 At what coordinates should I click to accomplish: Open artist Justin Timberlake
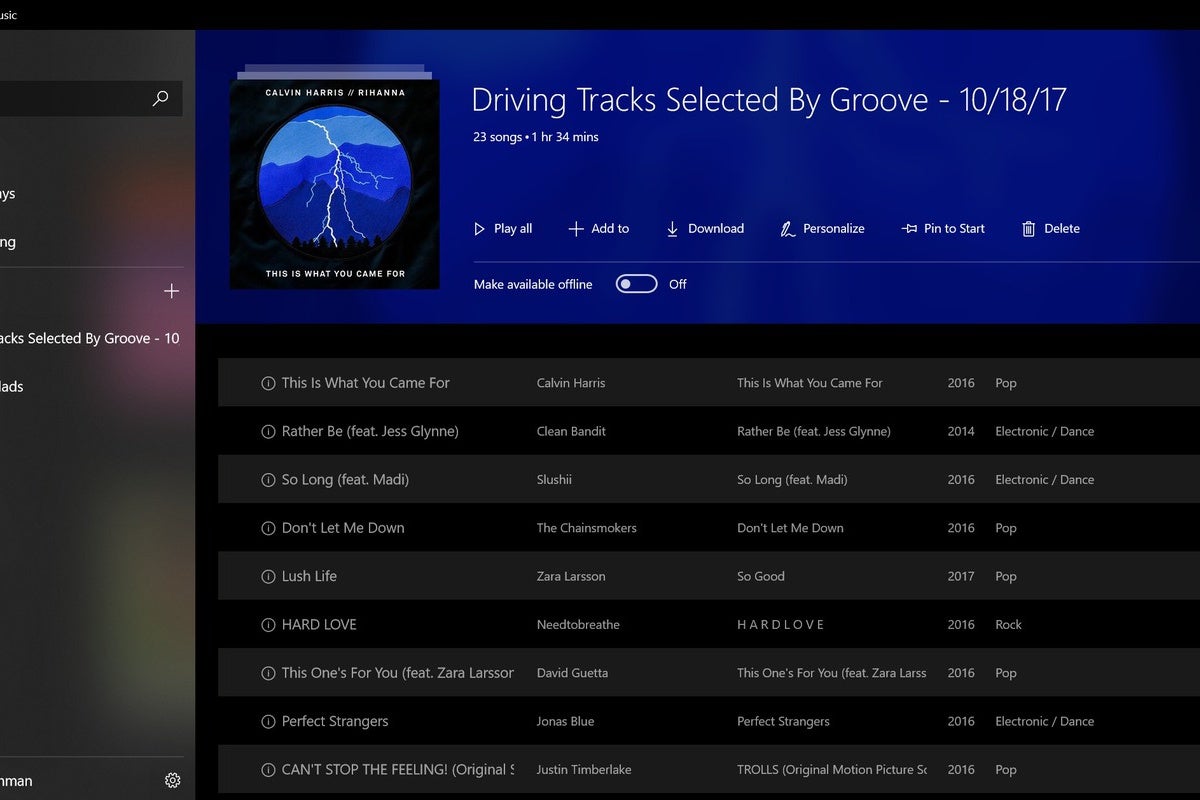(x=584, y=770)
